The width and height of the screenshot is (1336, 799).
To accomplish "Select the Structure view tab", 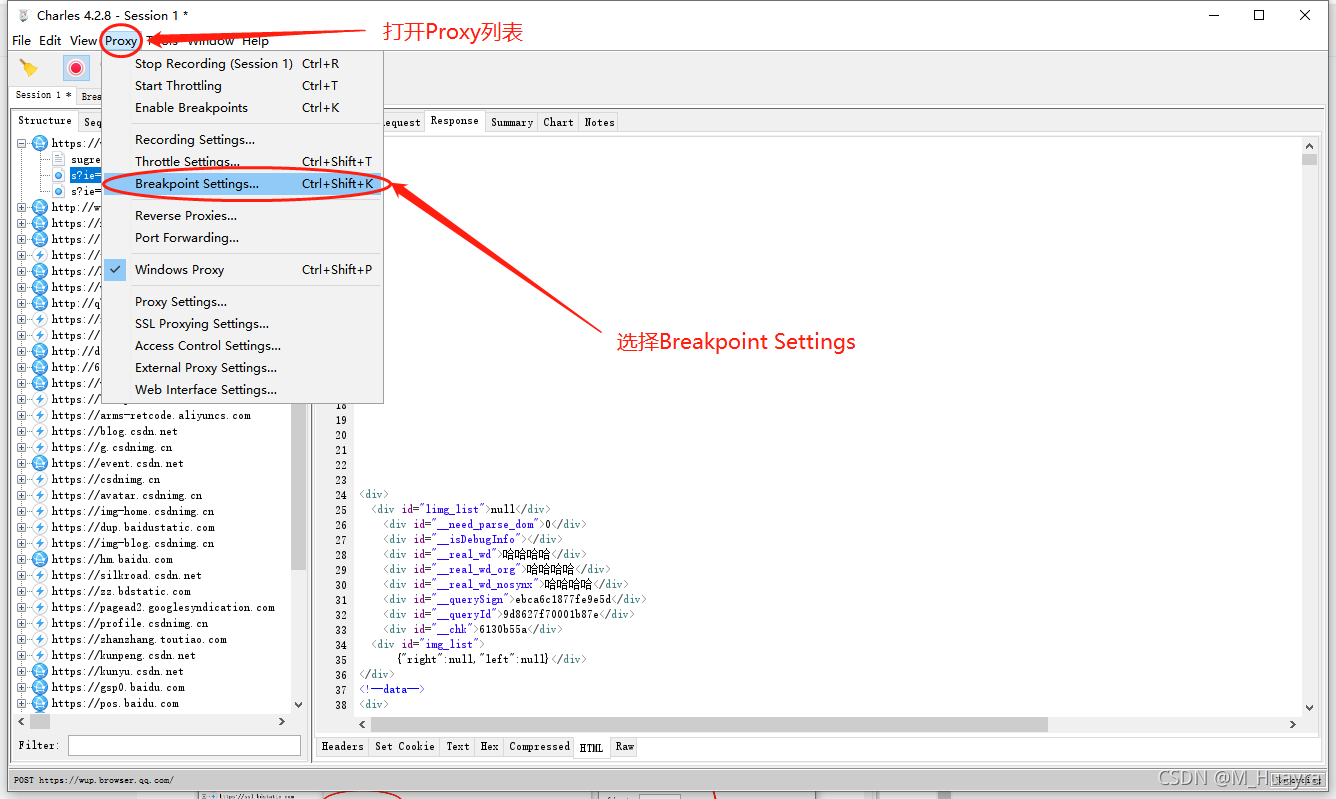I will pyautogui.click(x=45, y=121).
